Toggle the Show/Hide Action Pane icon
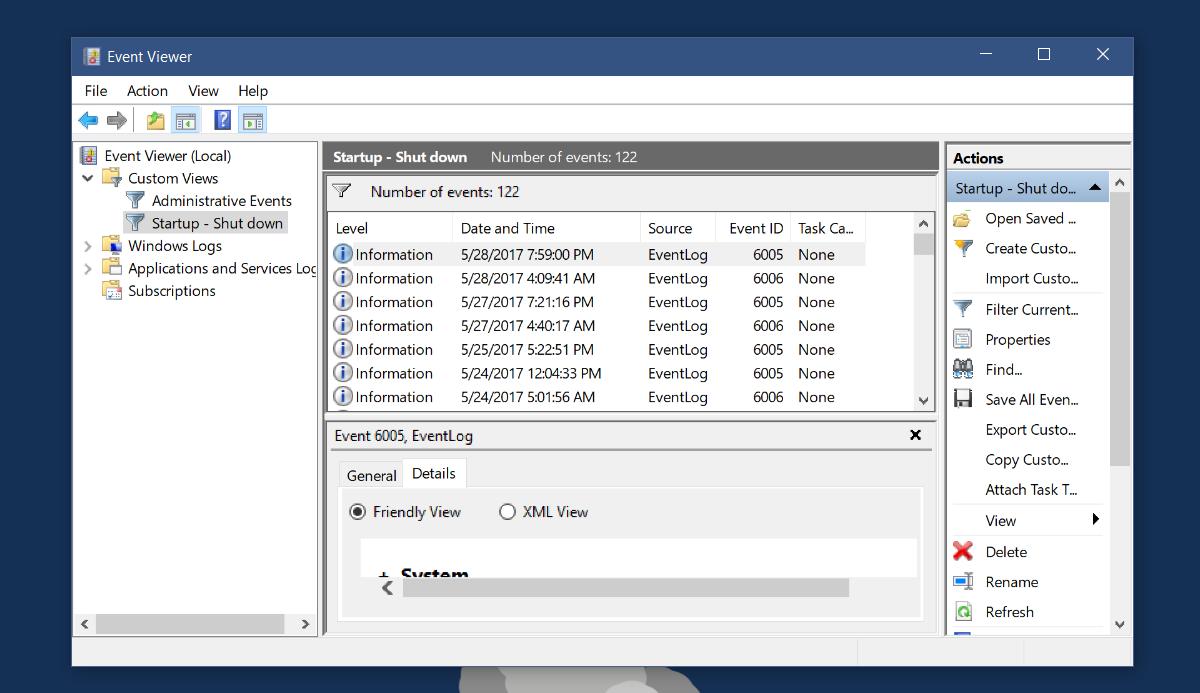Screen dimensions: 1200x693 click(253, 119)
